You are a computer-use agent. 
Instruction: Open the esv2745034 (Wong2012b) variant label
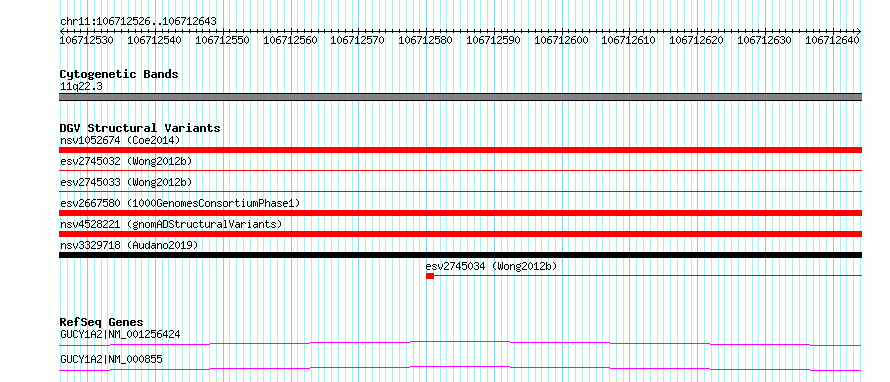click(x=492, y=266)
